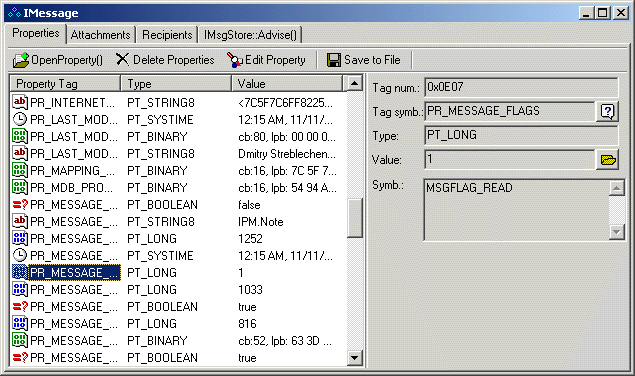Switch to the Properties tab

tap(36, 33)
